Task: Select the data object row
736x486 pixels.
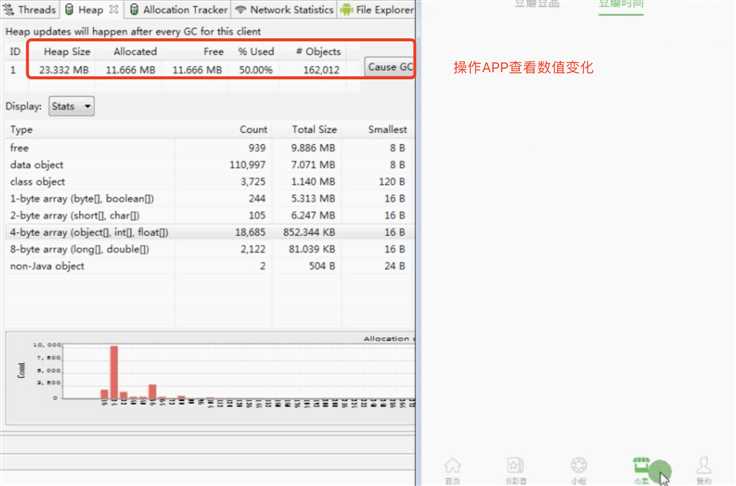Action: pos(210,165)
